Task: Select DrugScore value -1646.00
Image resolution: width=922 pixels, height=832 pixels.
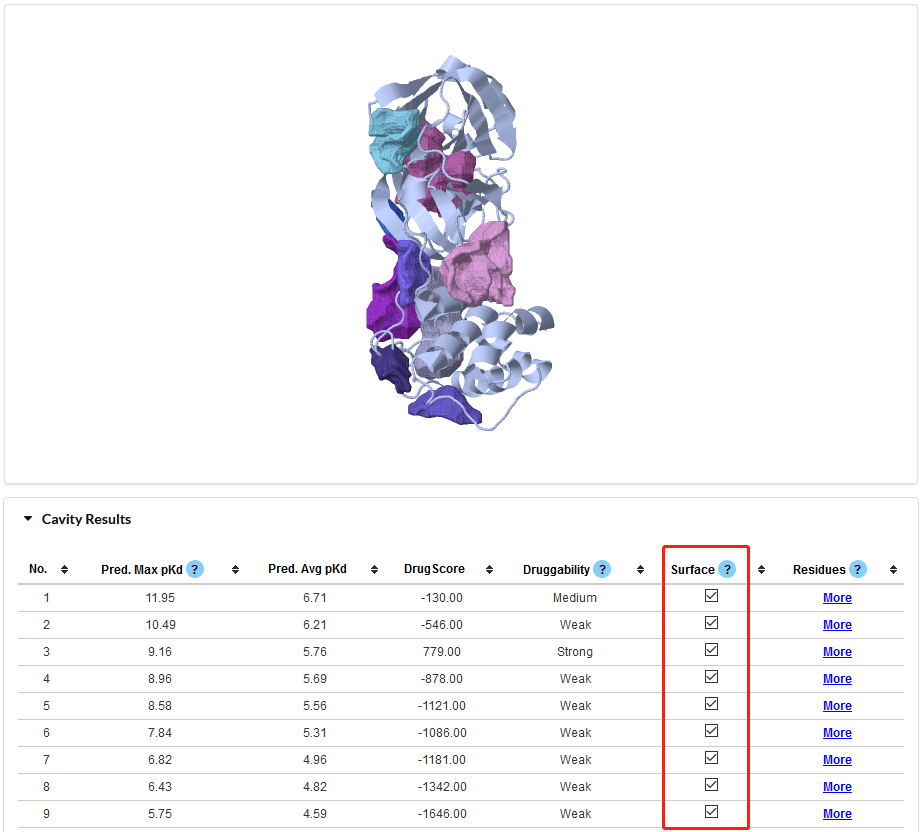Action: coord(442,814)
